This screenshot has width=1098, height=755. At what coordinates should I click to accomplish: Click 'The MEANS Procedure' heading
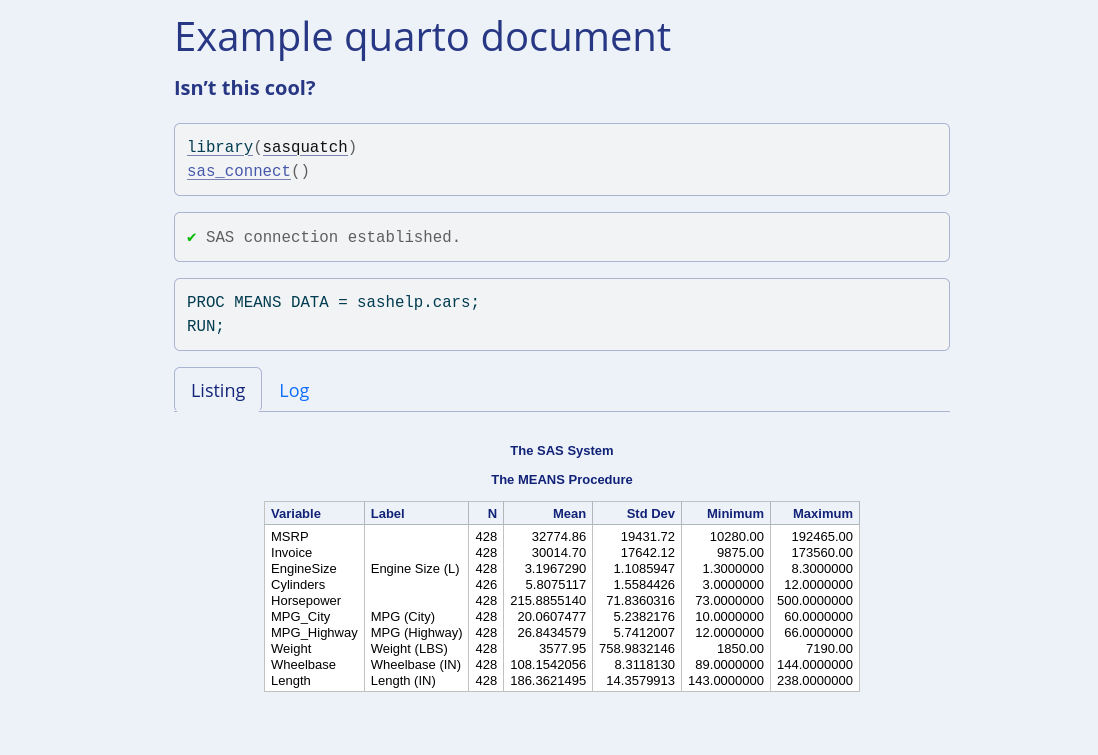(561, 480)
